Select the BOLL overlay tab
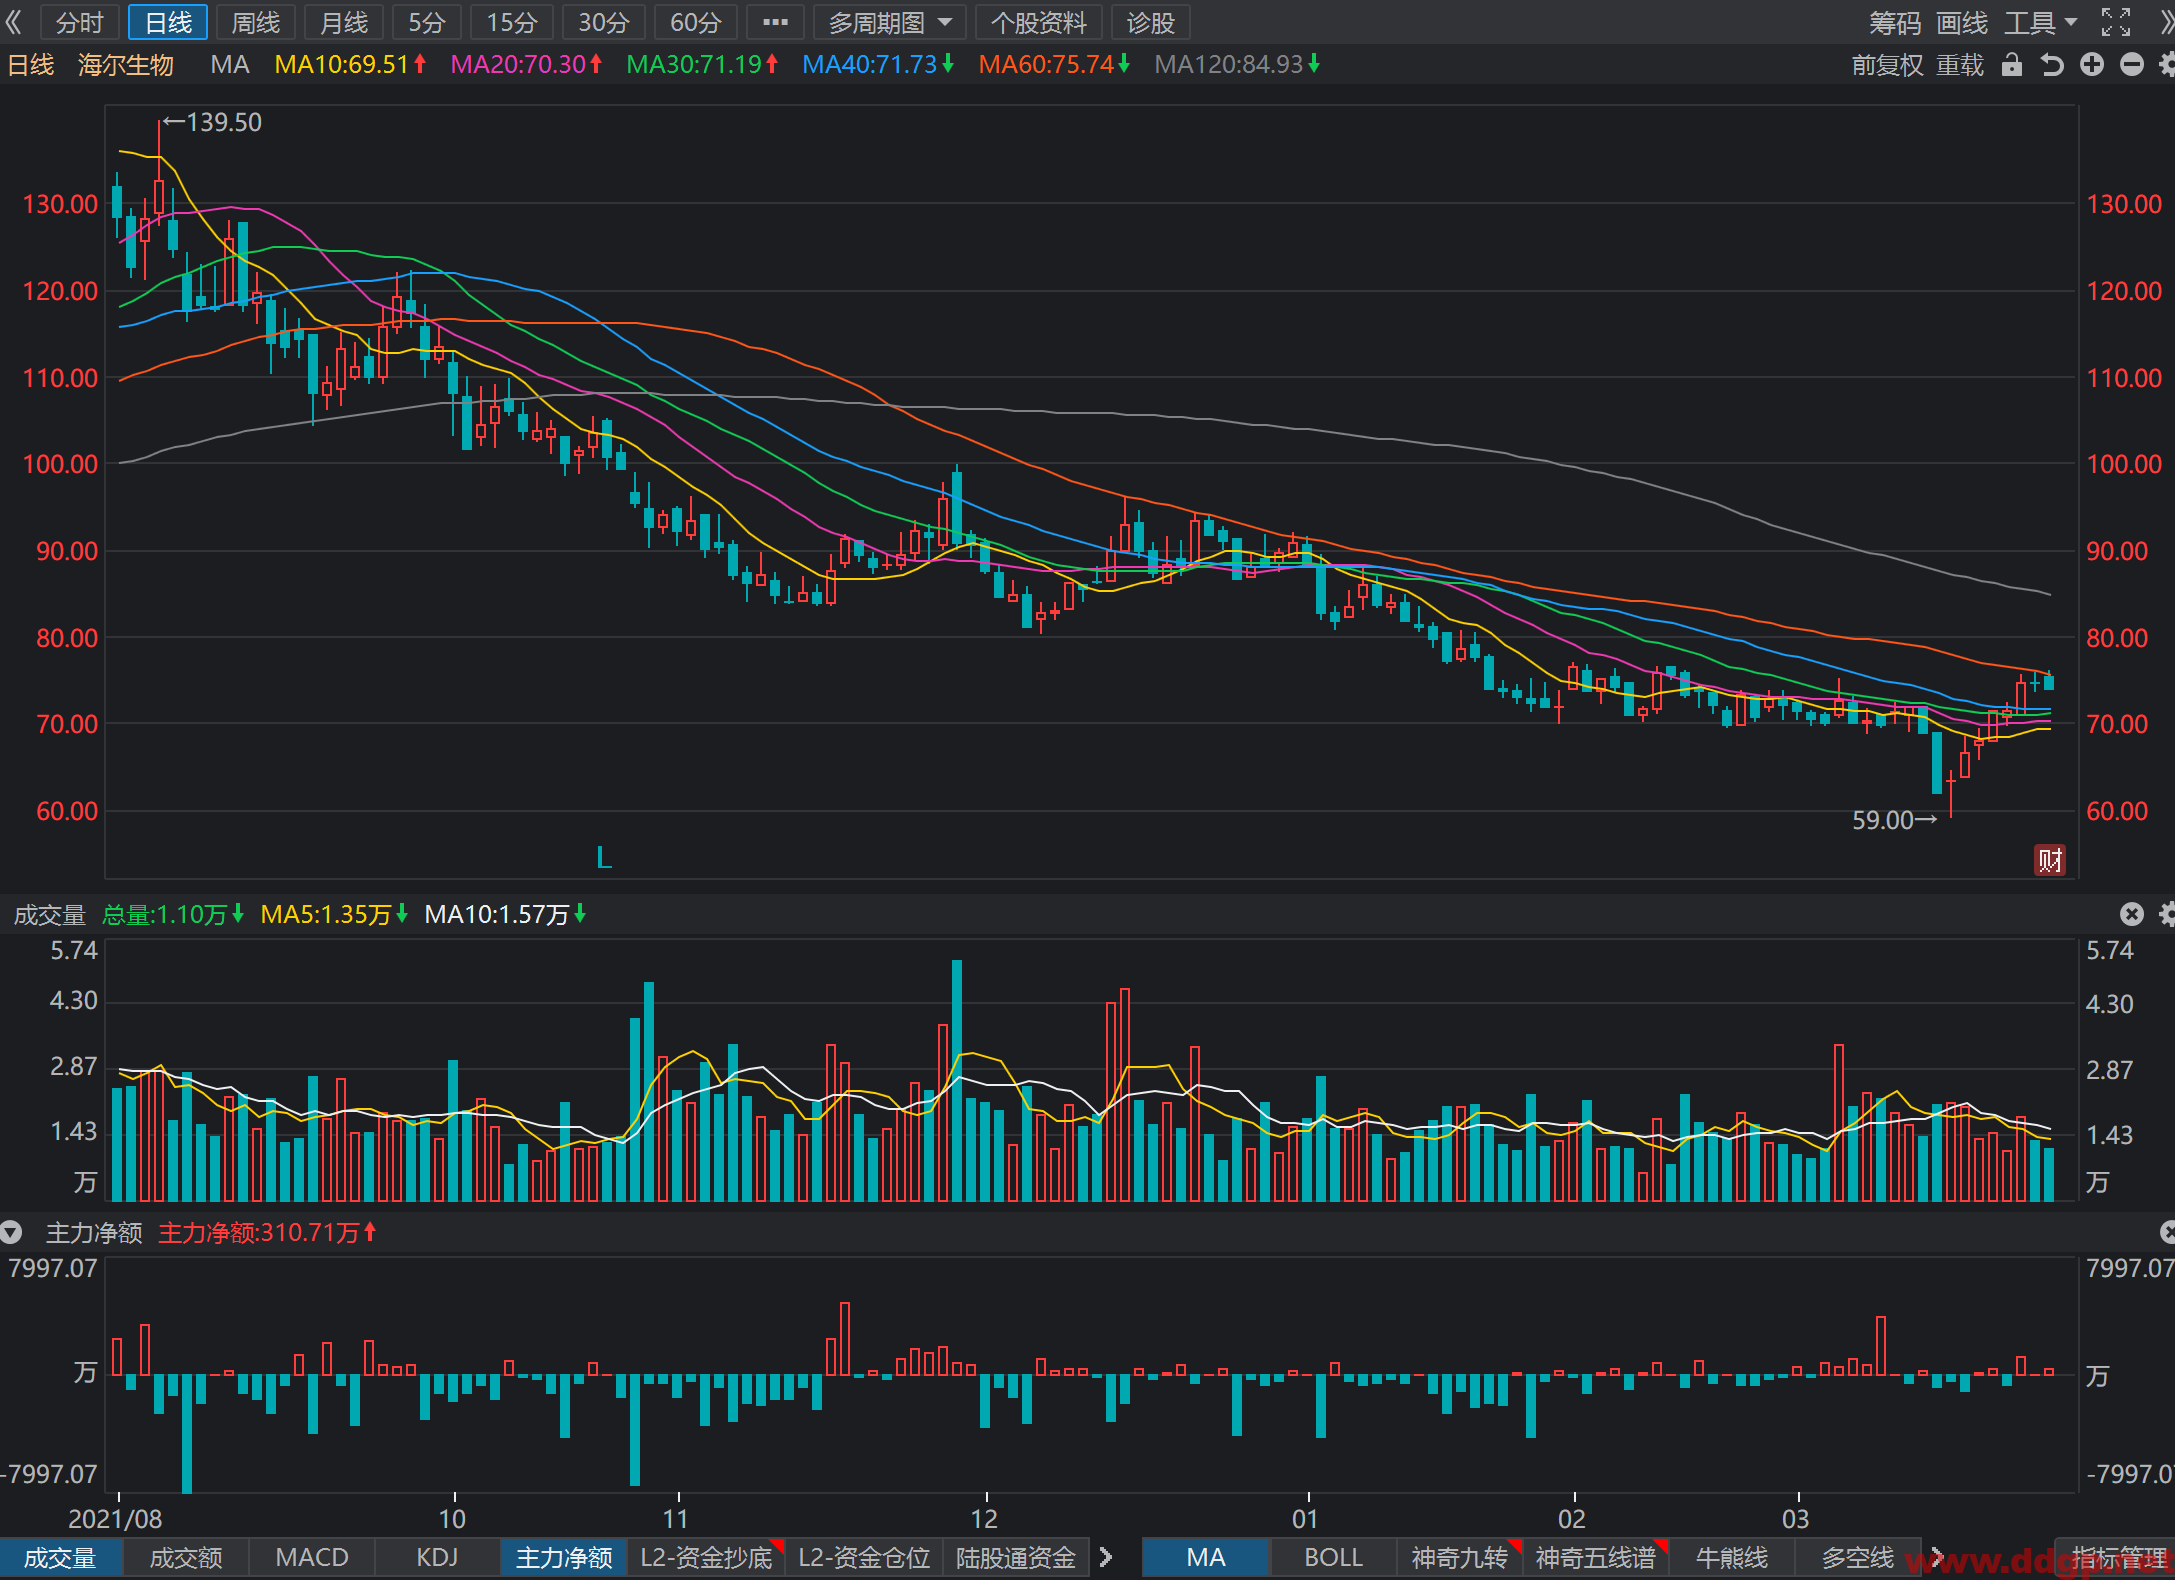2175x1580 pixels. point(1333,1557)
